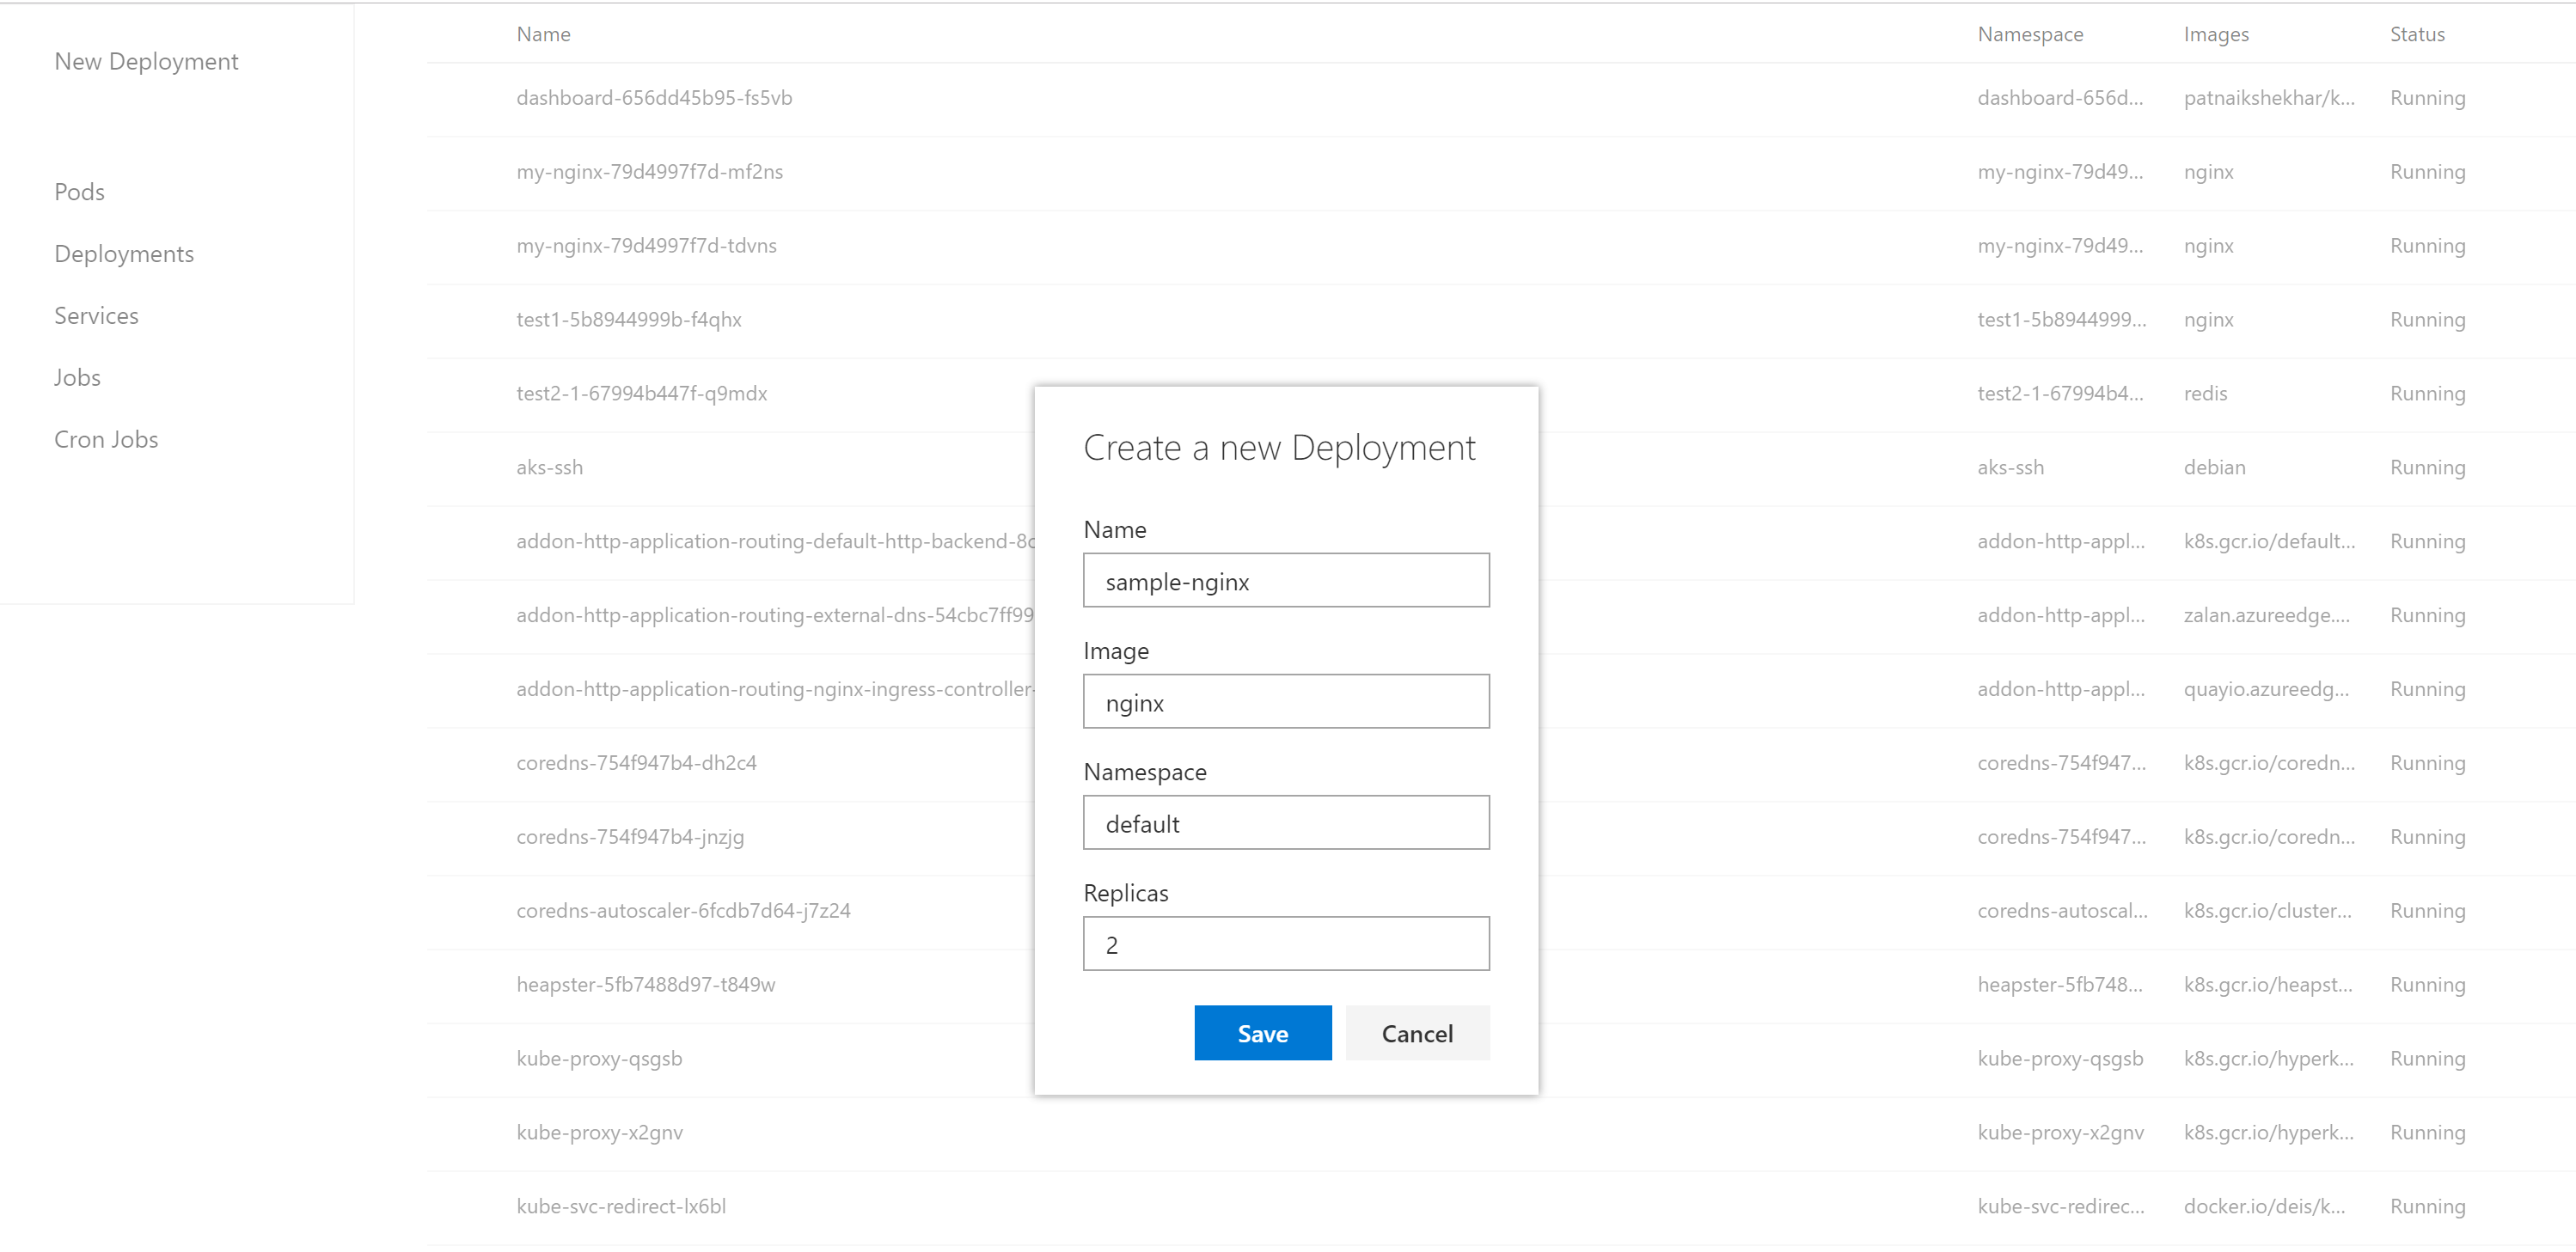Click the Namespace column header
The height and width of the screenshot is (1252, 2576).
pyautogui.click(x=2030, y=34)
